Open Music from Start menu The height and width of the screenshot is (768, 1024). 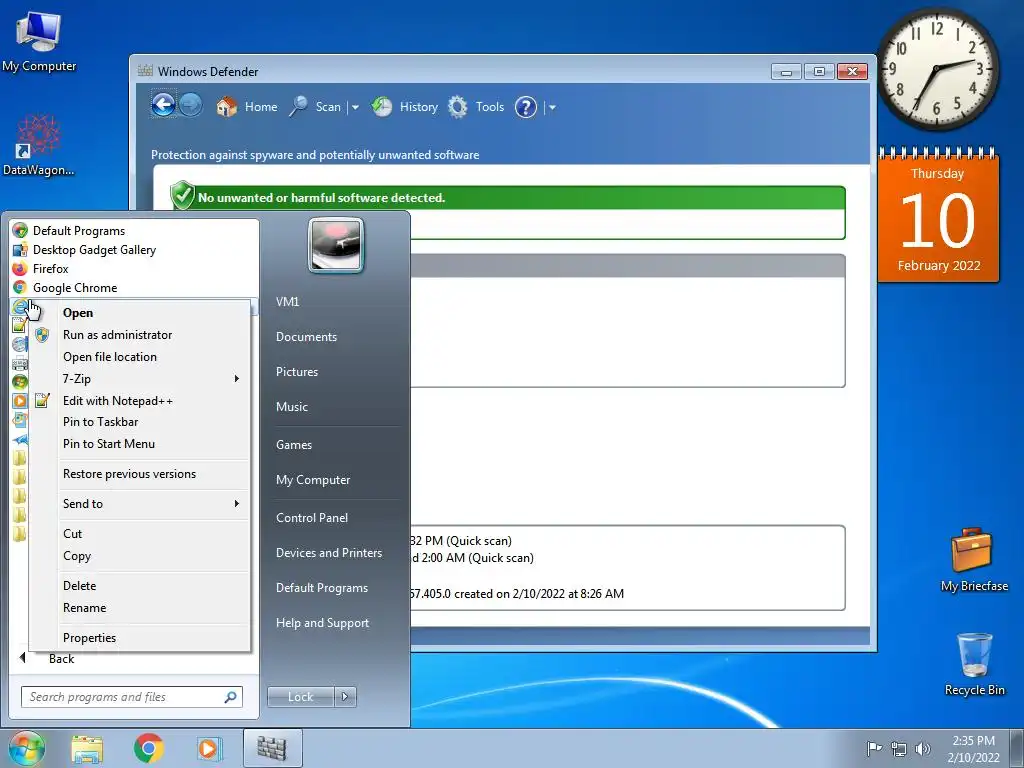click(291, 406)
